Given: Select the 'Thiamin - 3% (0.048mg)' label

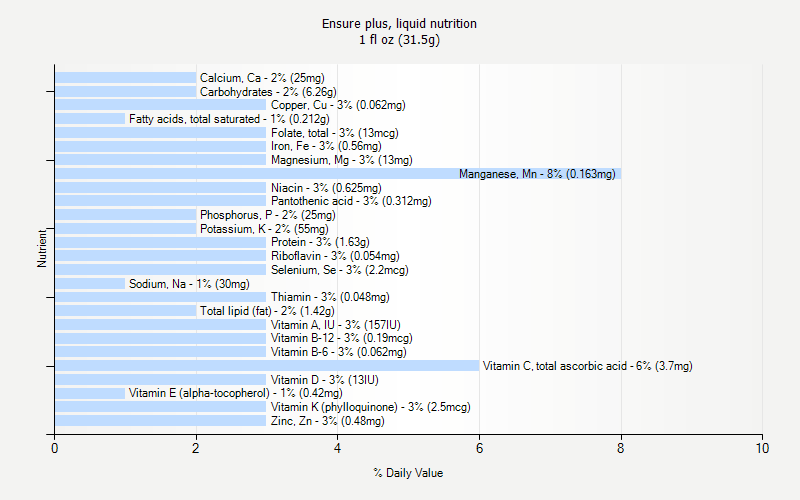Looking at the screenshot, I should point(330,297).
